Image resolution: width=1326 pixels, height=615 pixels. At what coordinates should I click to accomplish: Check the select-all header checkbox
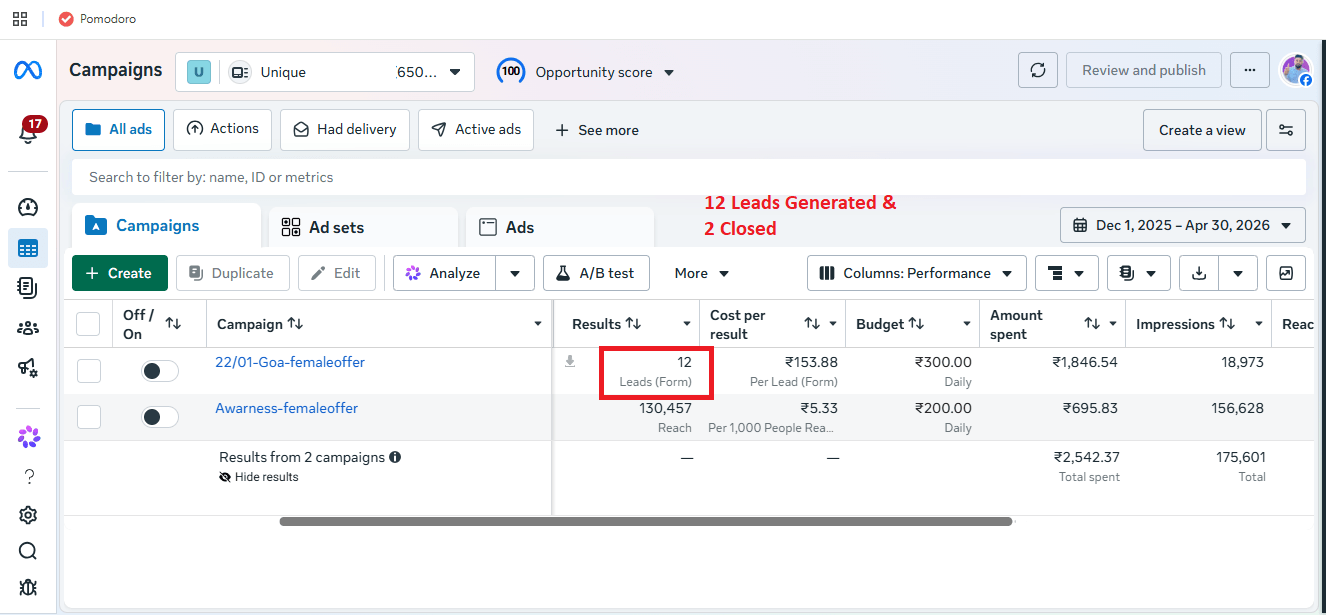tap(88, 324)
